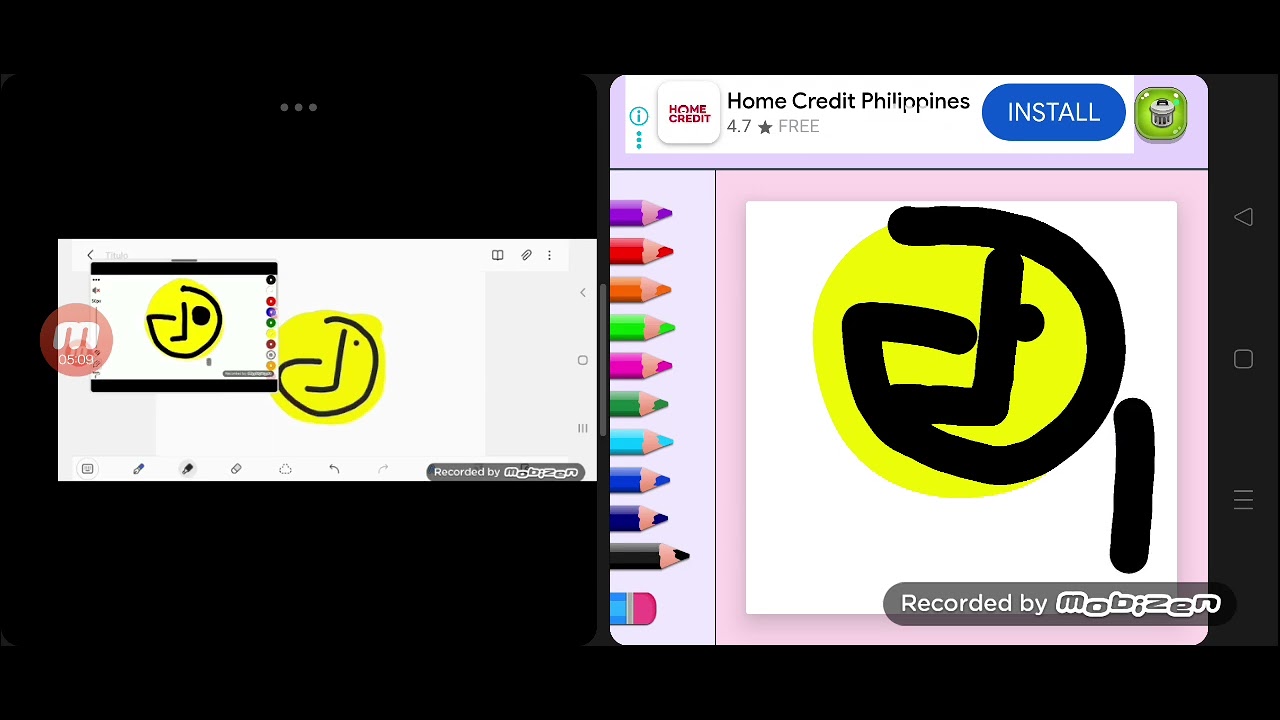Image resolution: width=1280 pixels, height=720 pixels.
Task: Select the black pencil
Action: (649, 556)
